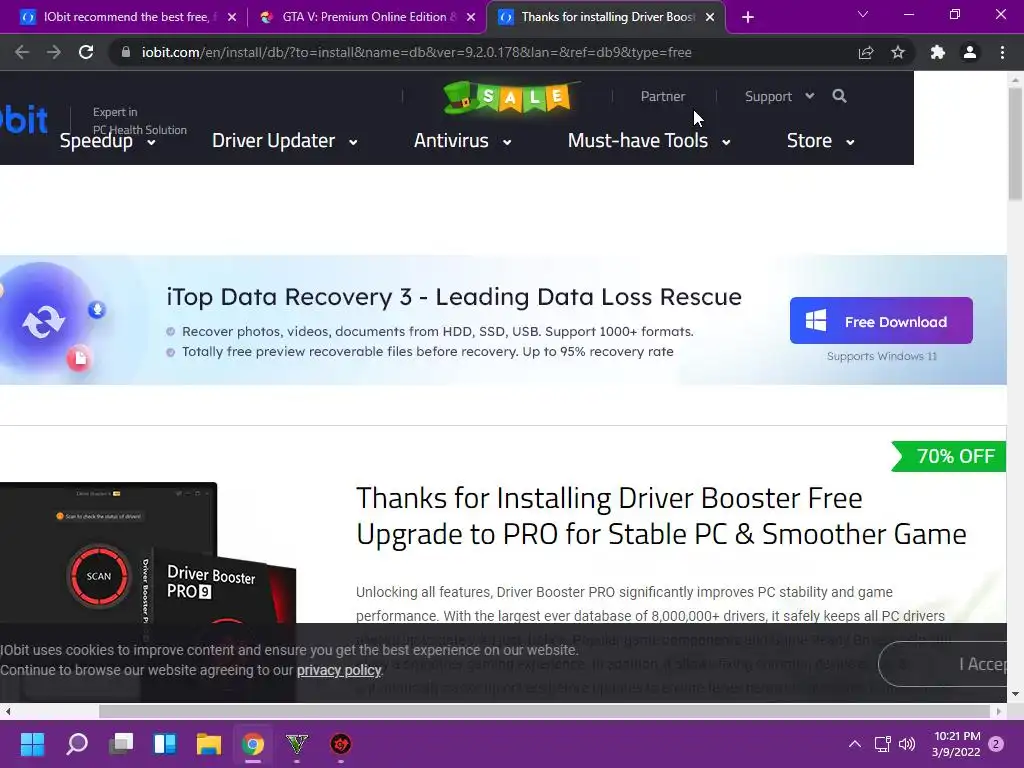Open the IObit logo homepage

pyautogui.click(x=24, y=120)
